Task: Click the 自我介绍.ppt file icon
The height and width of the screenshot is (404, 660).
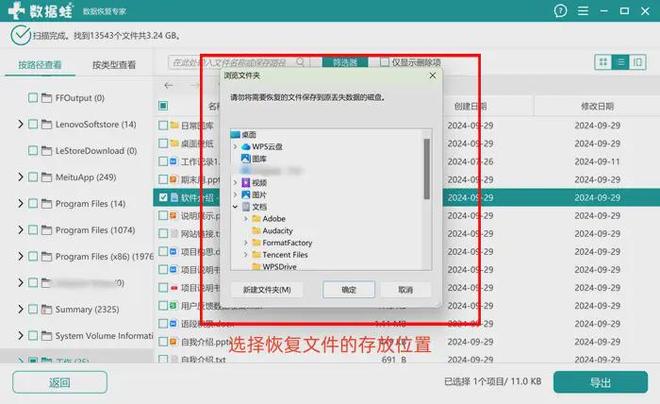Action: pos(173,341)
